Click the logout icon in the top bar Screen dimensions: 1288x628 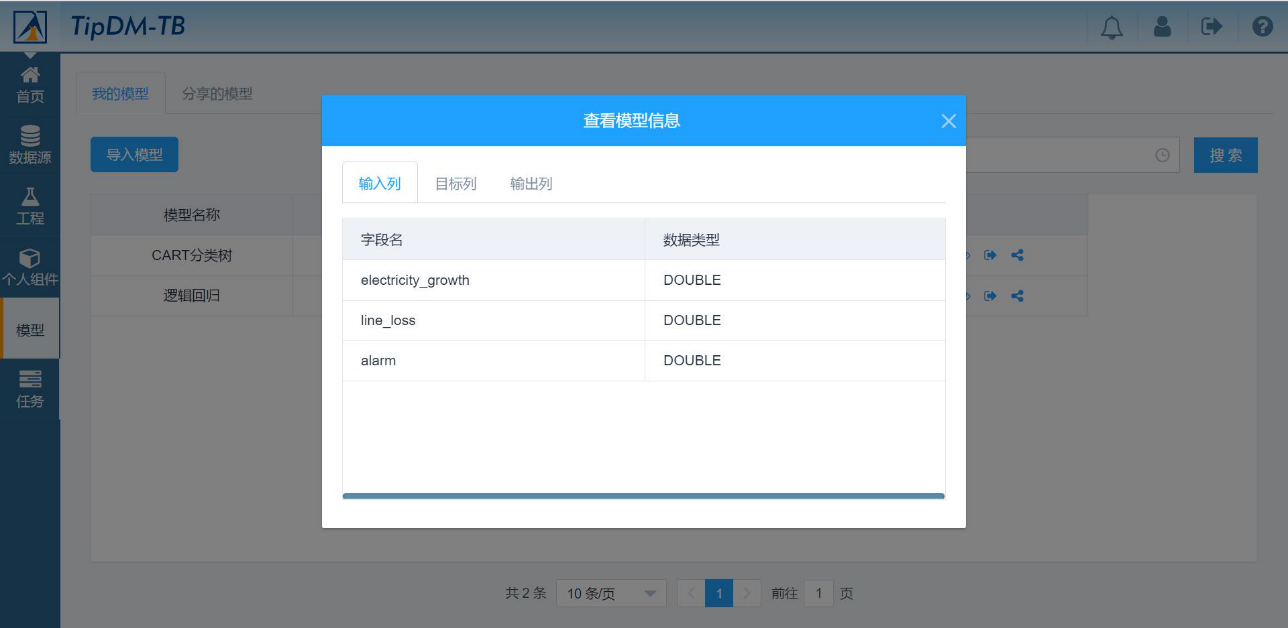[1212, 27]
